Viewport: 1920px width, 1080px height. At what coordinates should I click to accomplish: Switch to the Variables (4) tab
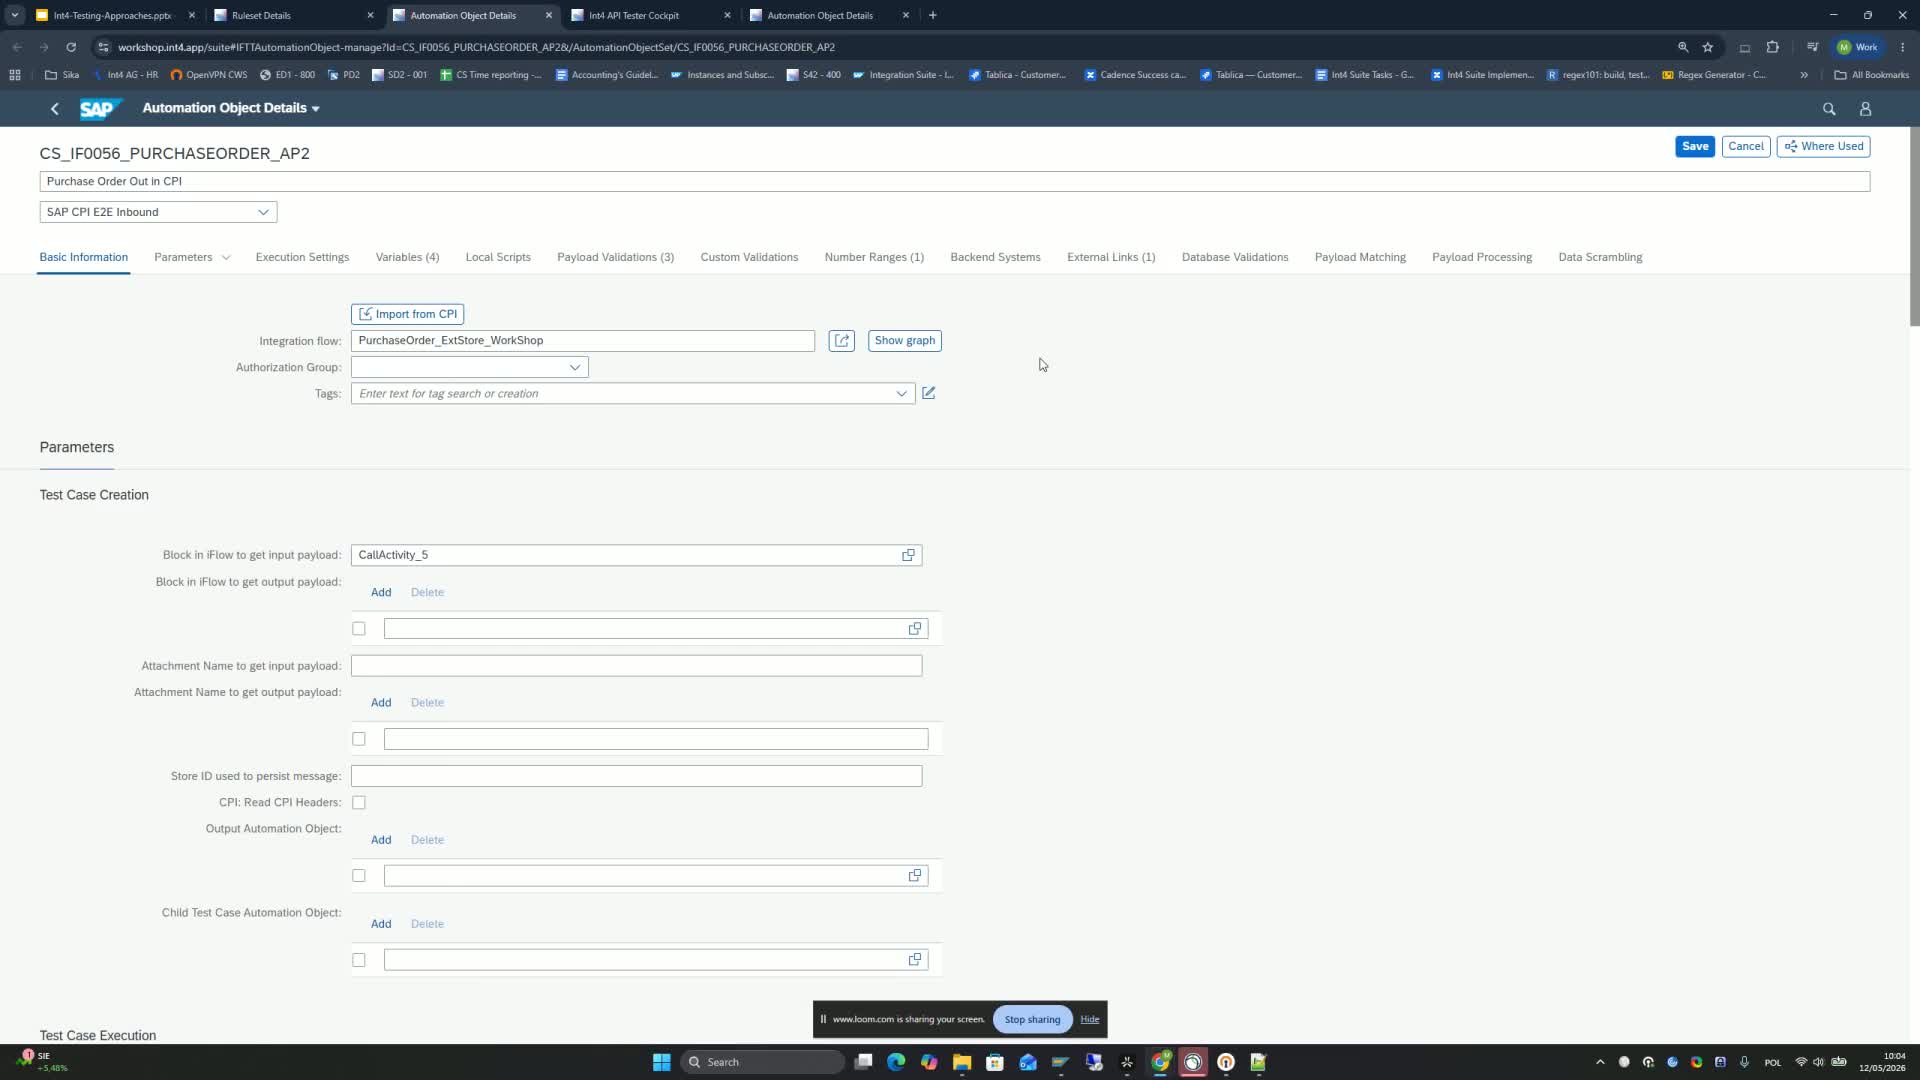point(407,257)
